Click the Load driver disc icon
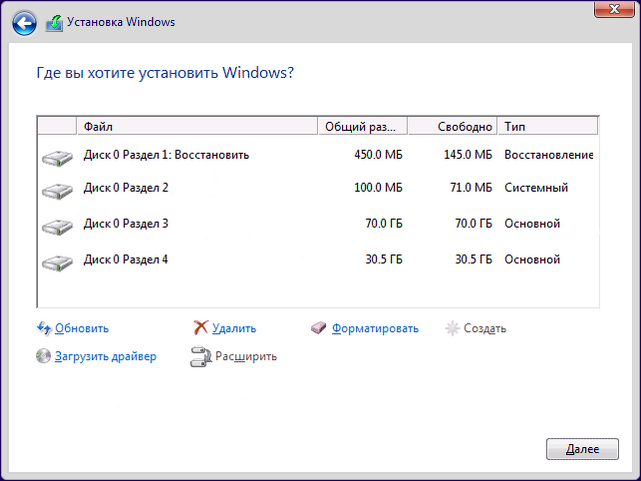 coord(43,356)
